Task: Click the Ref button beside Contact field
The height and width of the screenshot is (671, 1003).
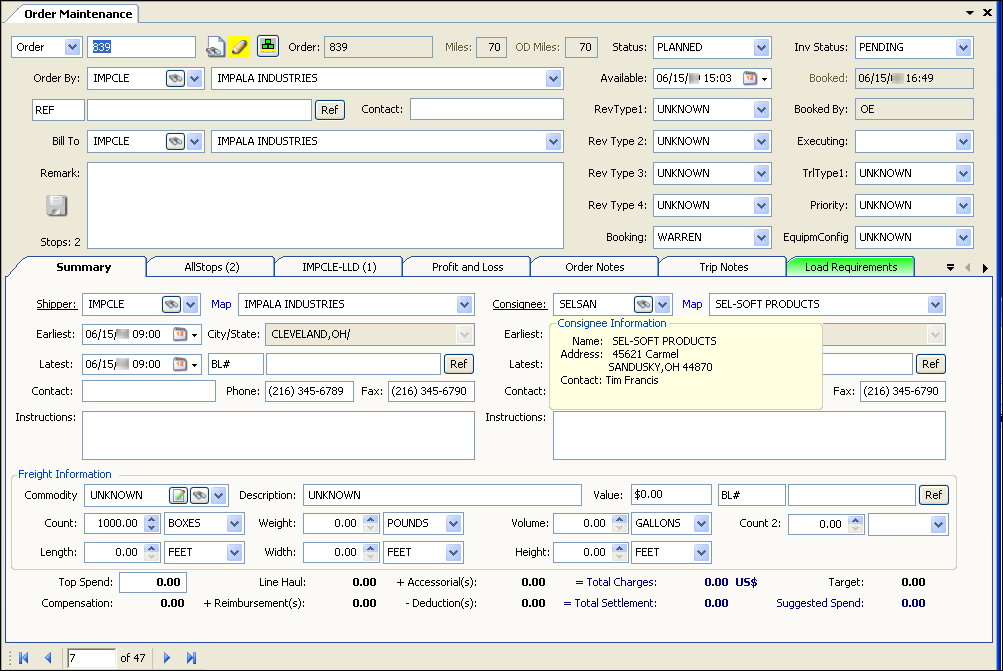Action: click(329, 110)
